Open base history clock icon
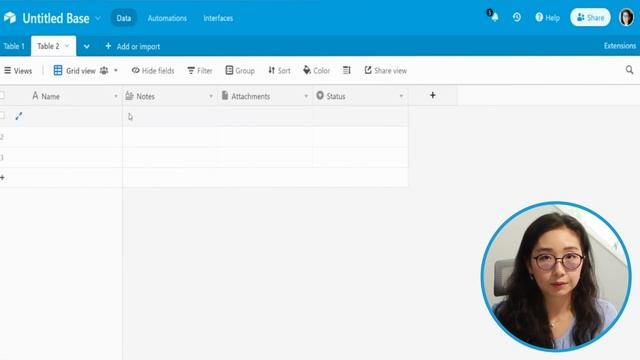The image size is (640, 360). click(x=517, y=17)
